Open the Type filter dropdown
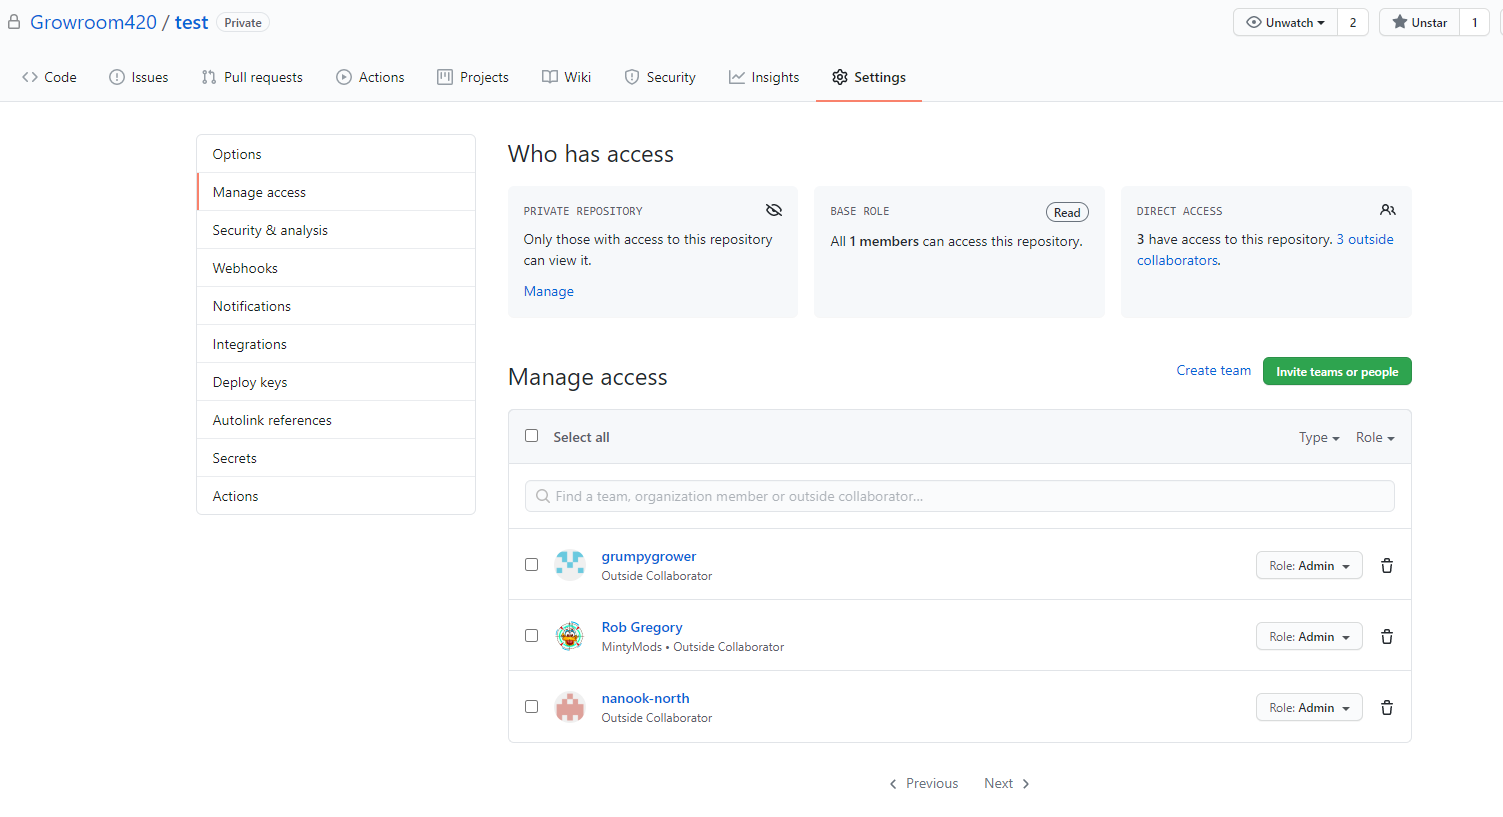 coord(1318,438)
